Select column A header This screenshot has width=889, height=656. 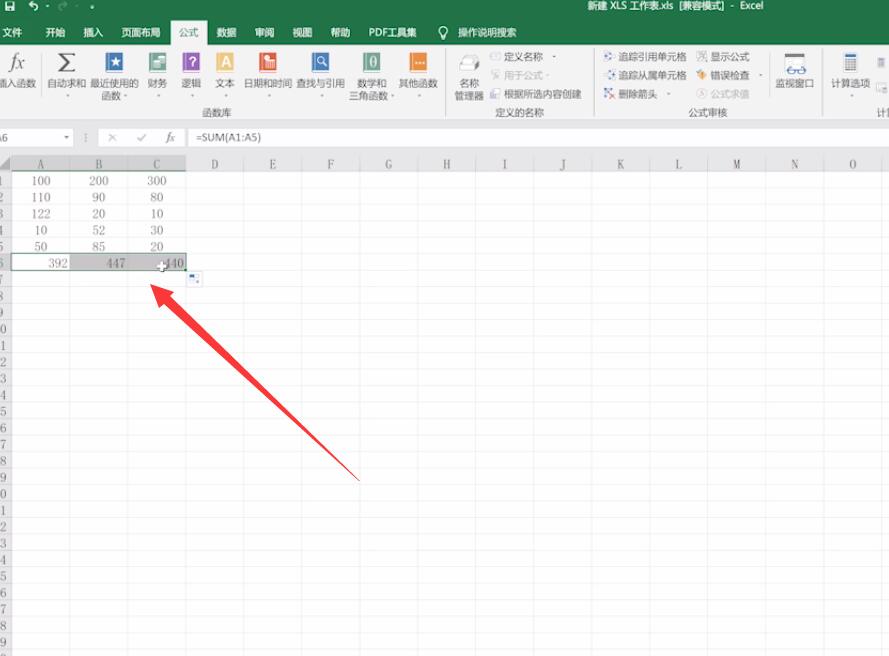click(x=40, y=164)
